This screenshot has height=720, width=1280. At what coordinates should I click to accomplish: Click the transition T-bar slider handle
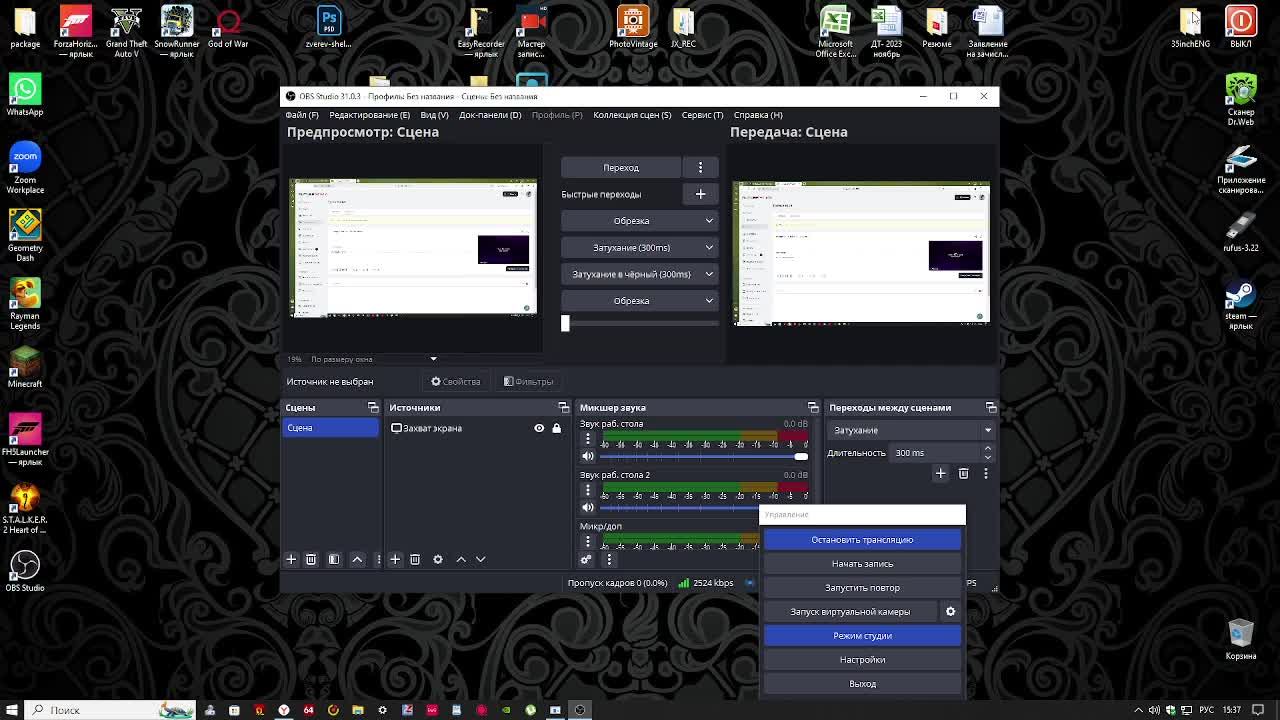565,323
